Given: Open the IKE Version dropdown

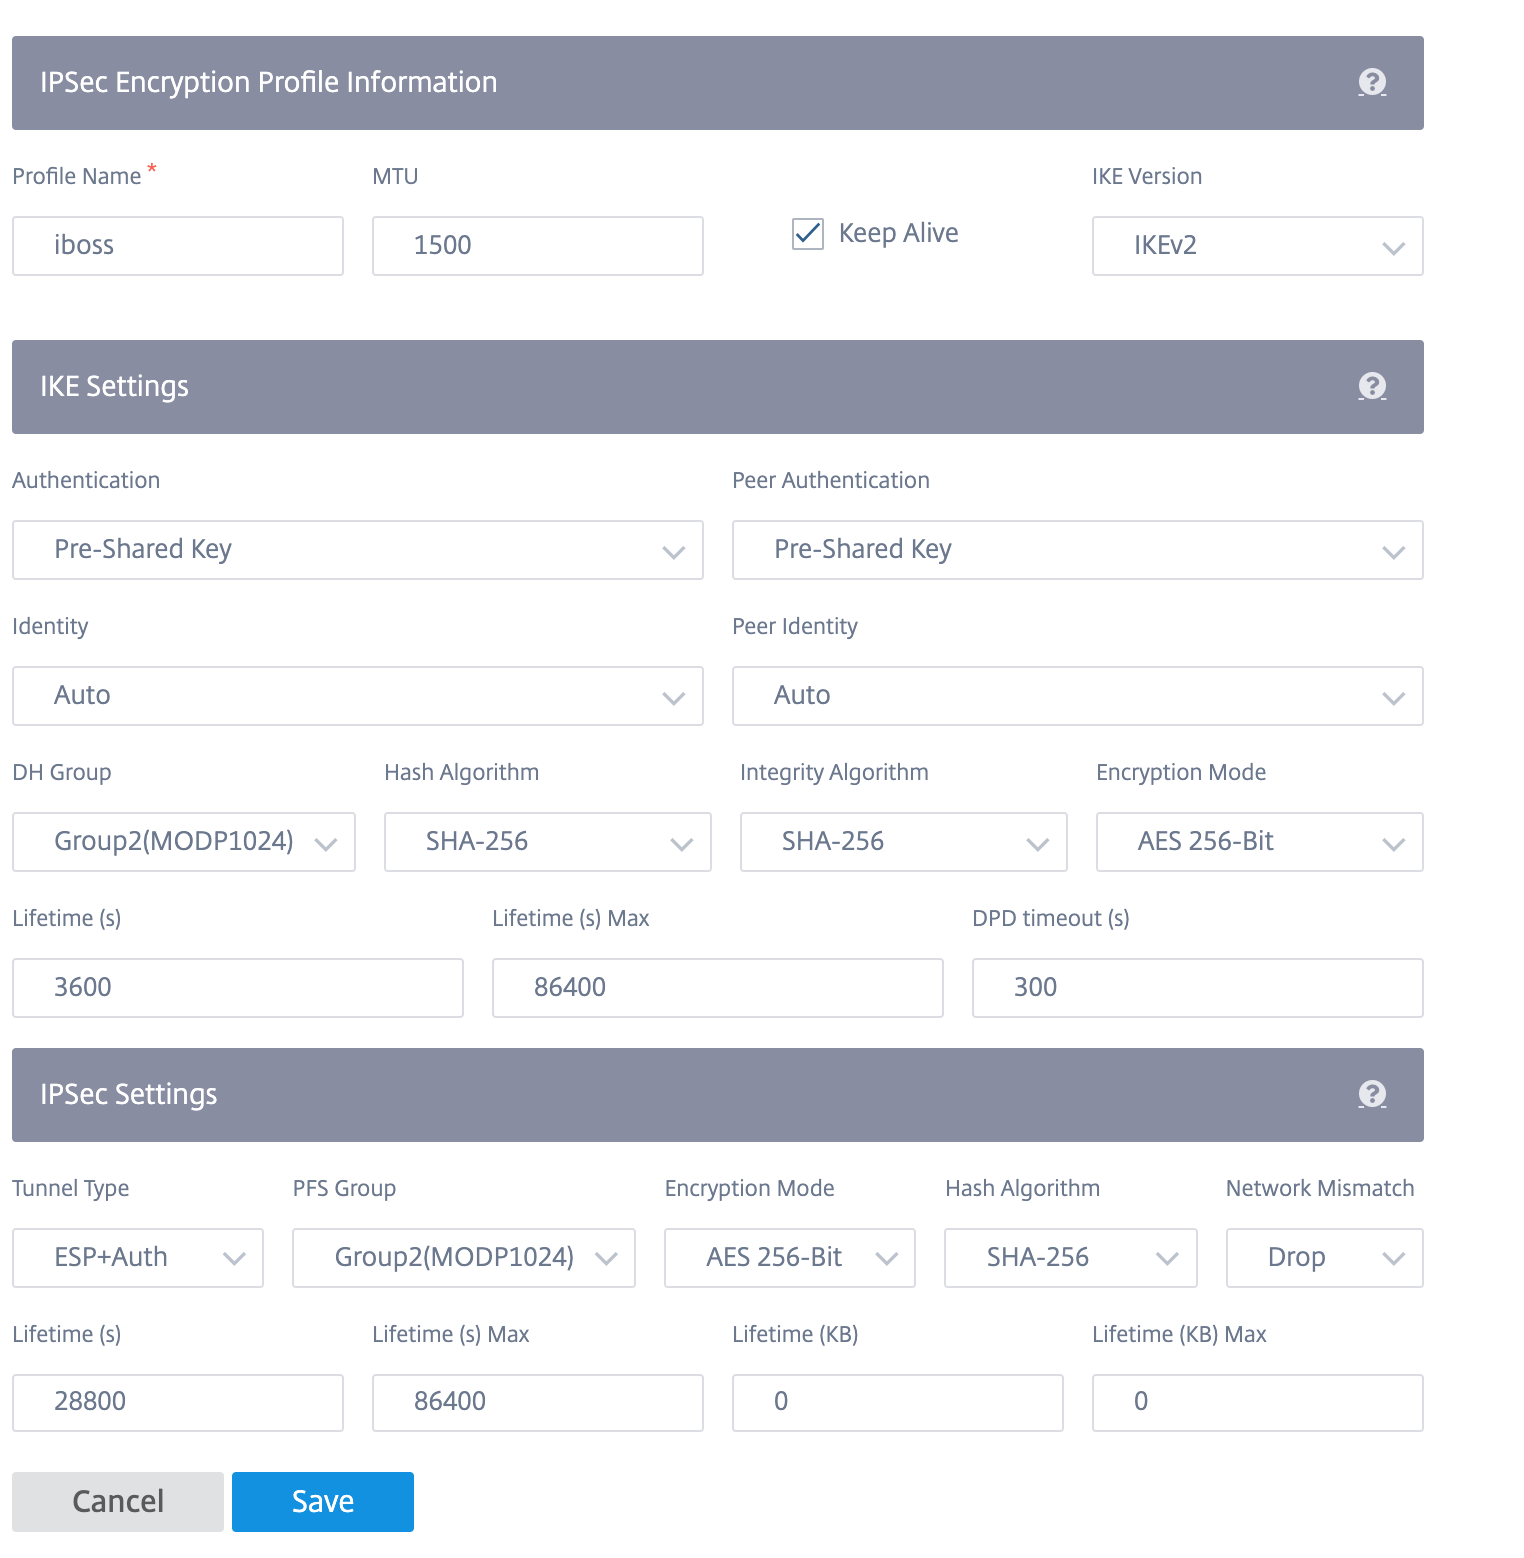Looking at the screenshot, I should click(1257, 246).
